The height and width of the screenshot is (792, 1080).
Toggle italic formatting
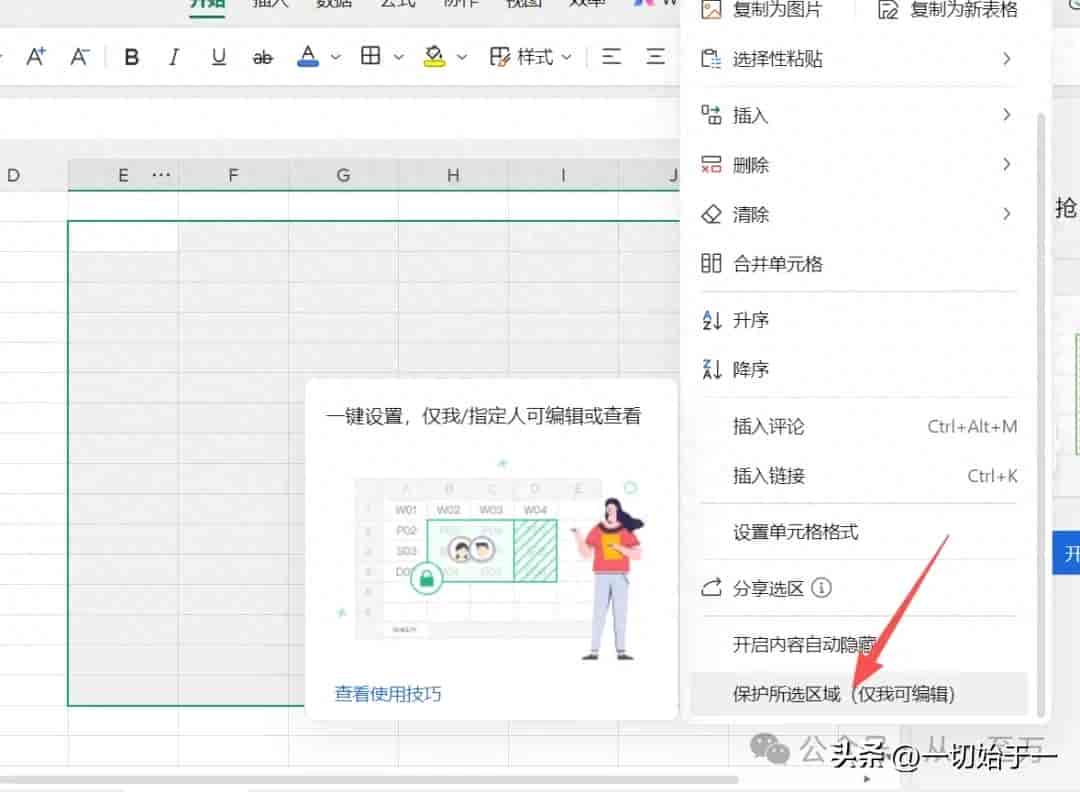click(174, 57)
